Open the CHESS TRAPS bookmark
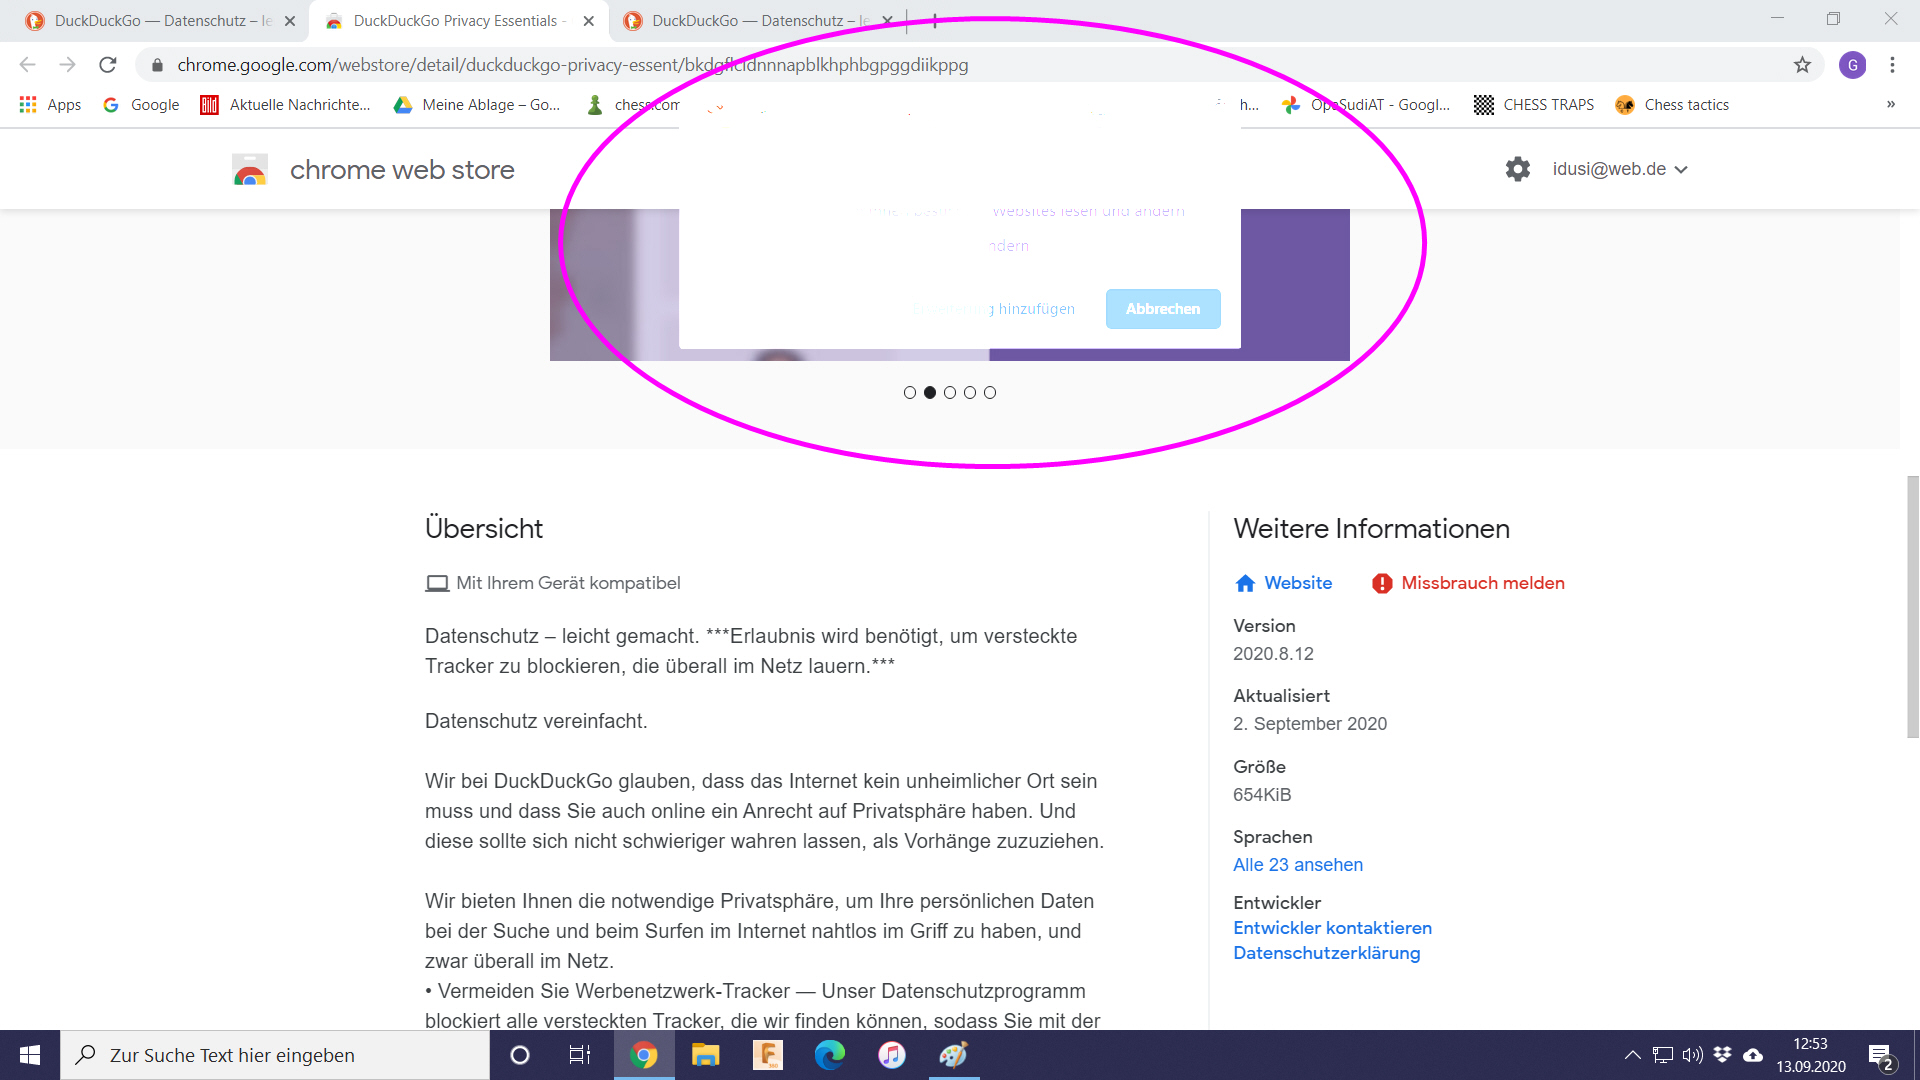1920x1080 pixels. pyautogui.click(x=1534, y=105)
